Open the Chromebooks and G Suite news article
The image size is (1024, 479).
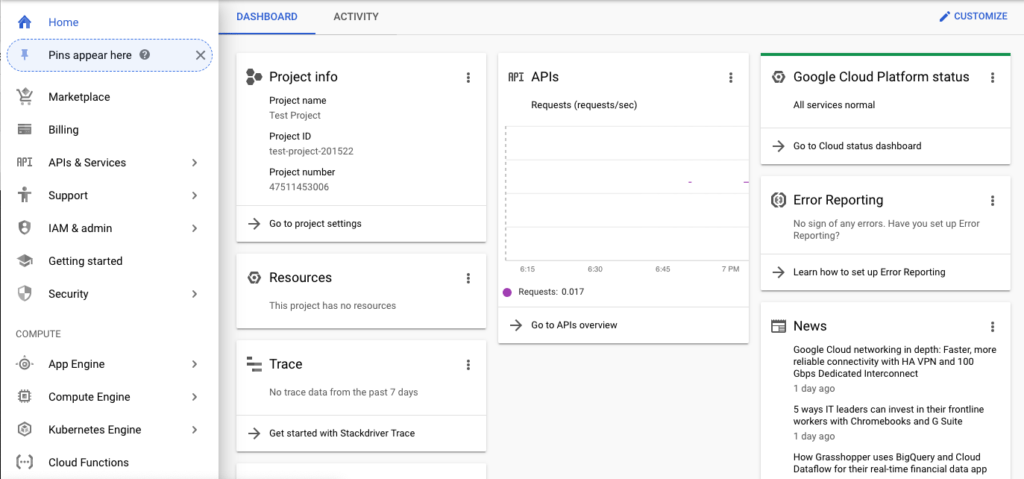tap(888, 415)
